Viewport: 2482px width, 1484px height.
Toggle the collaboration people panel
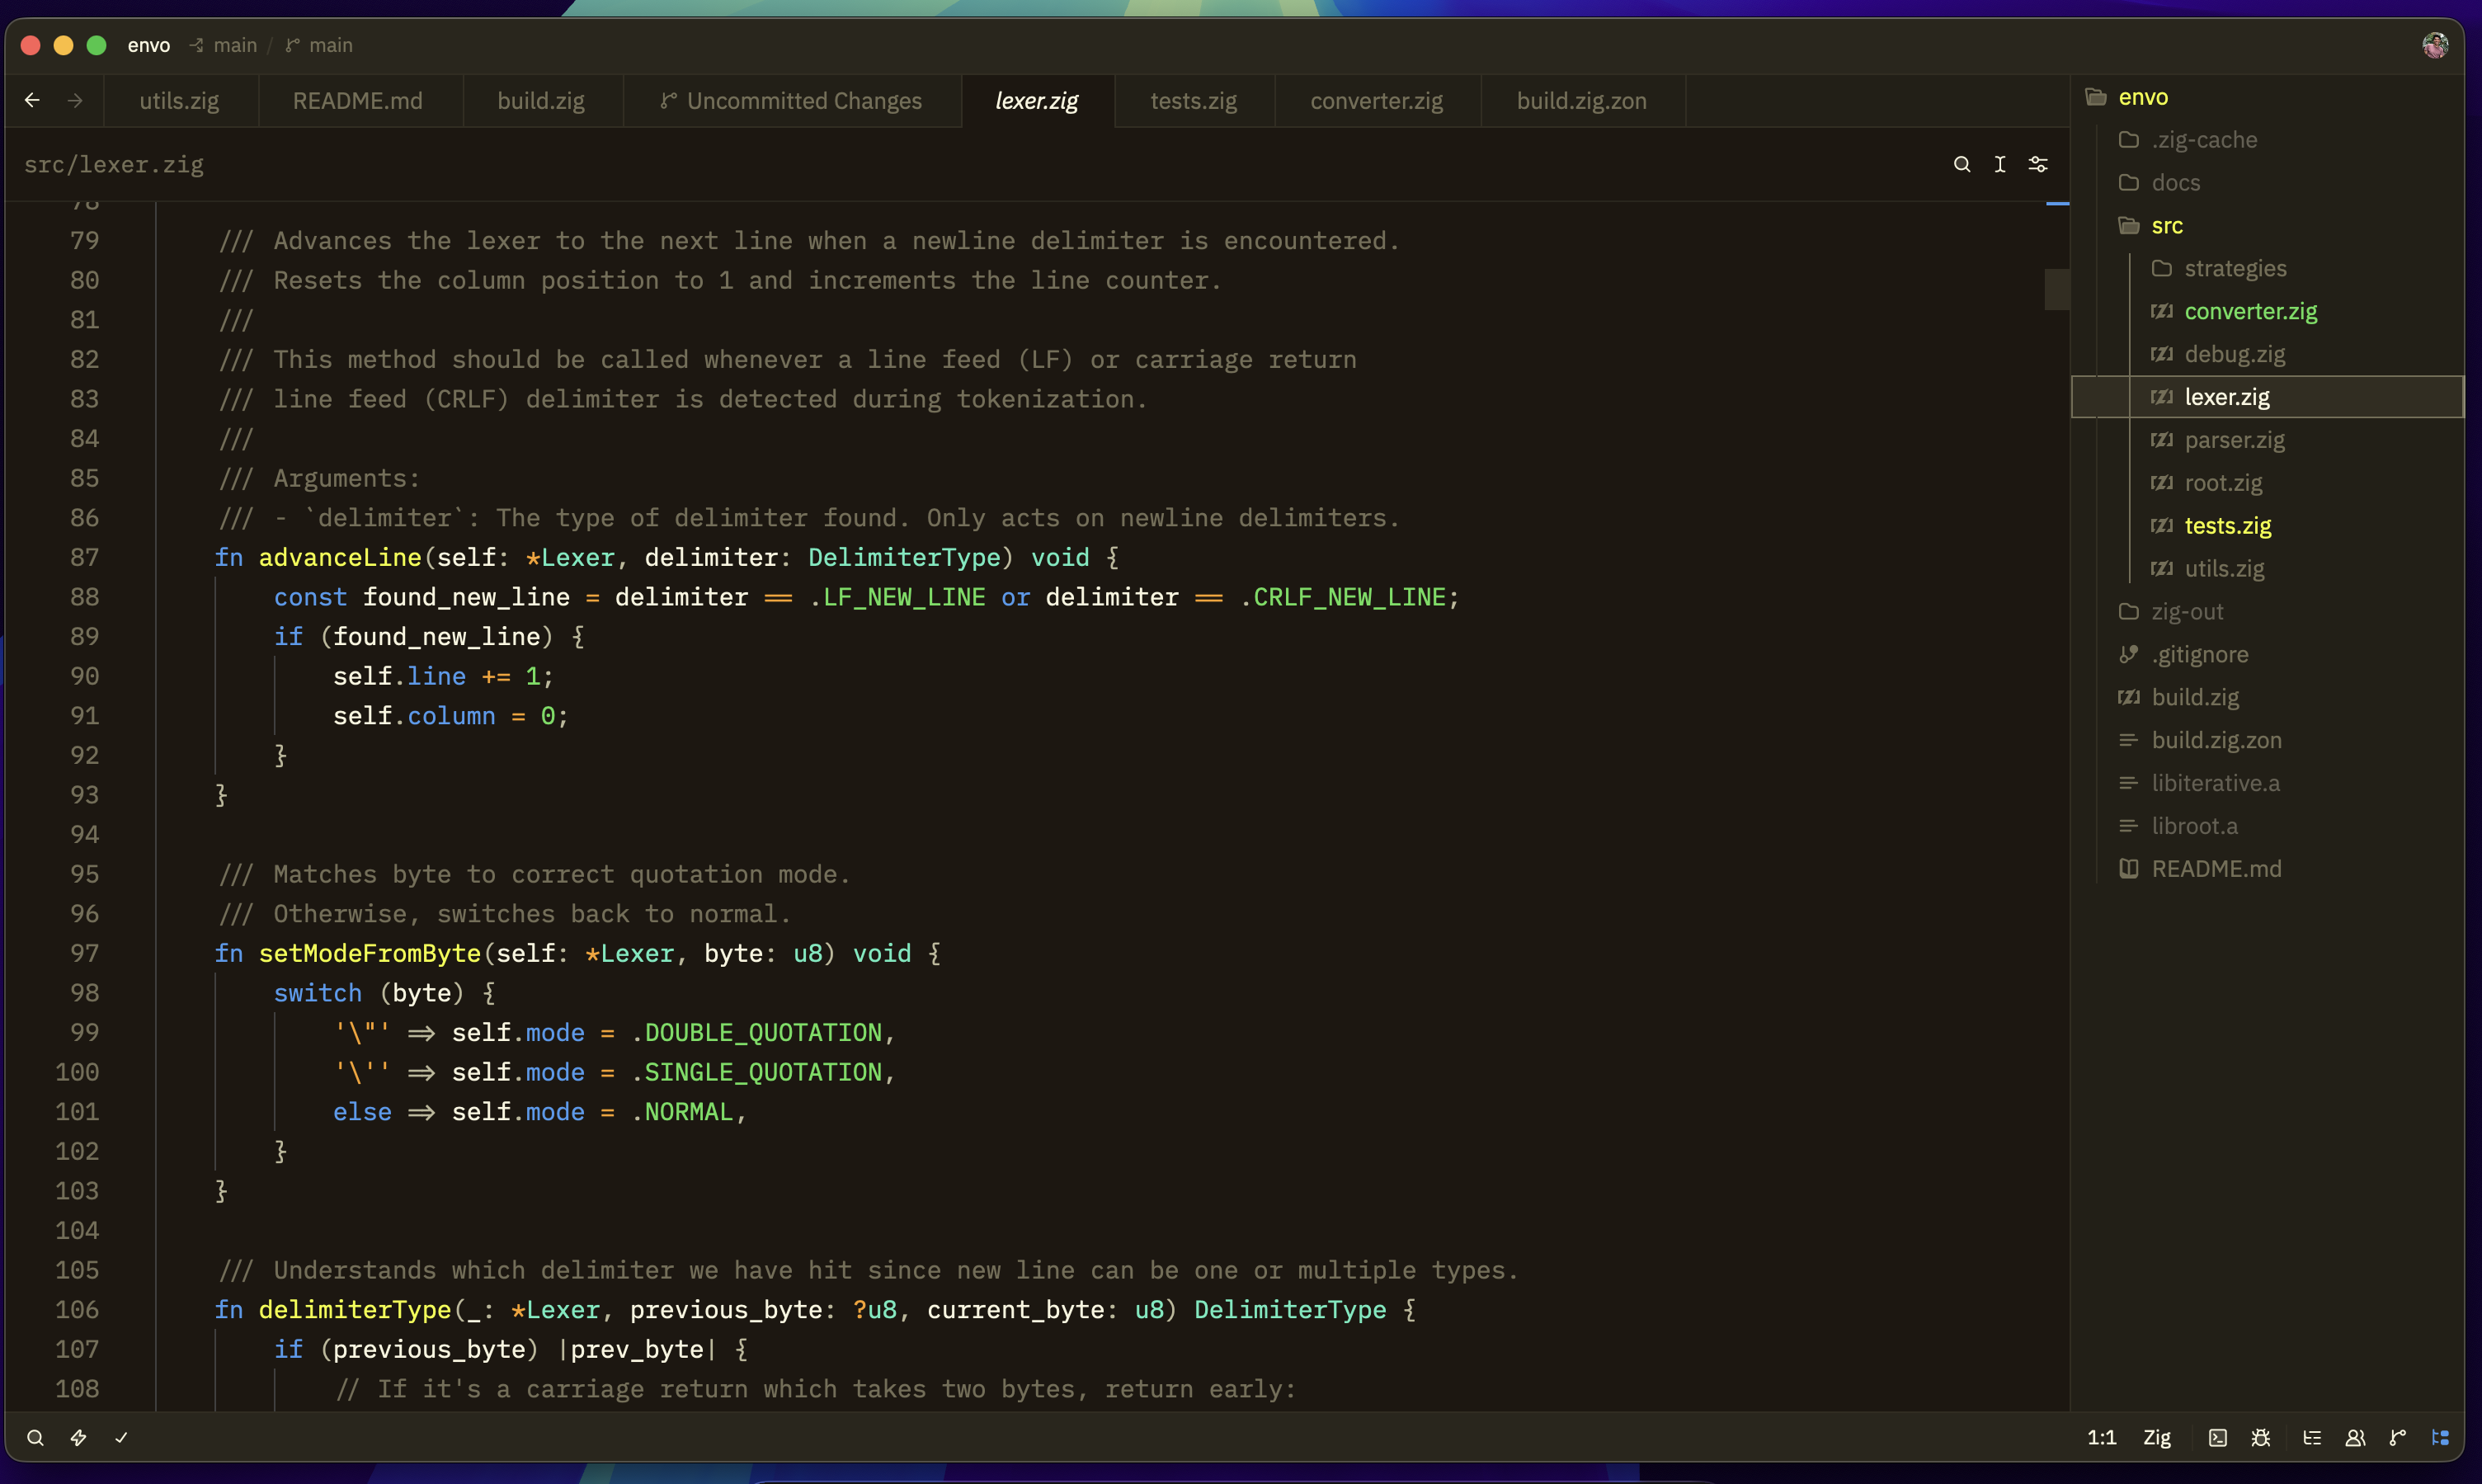coord(2355,1437)
